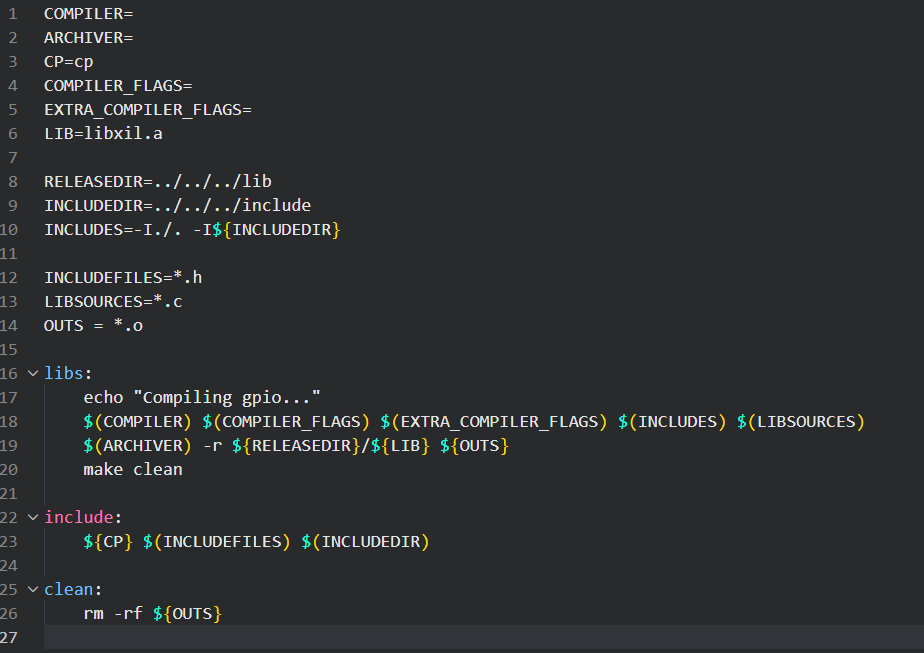The height and width of the screenshot is (653, 924).
Task: Collapse the include target fold chevron
Action: pos(33,518)
